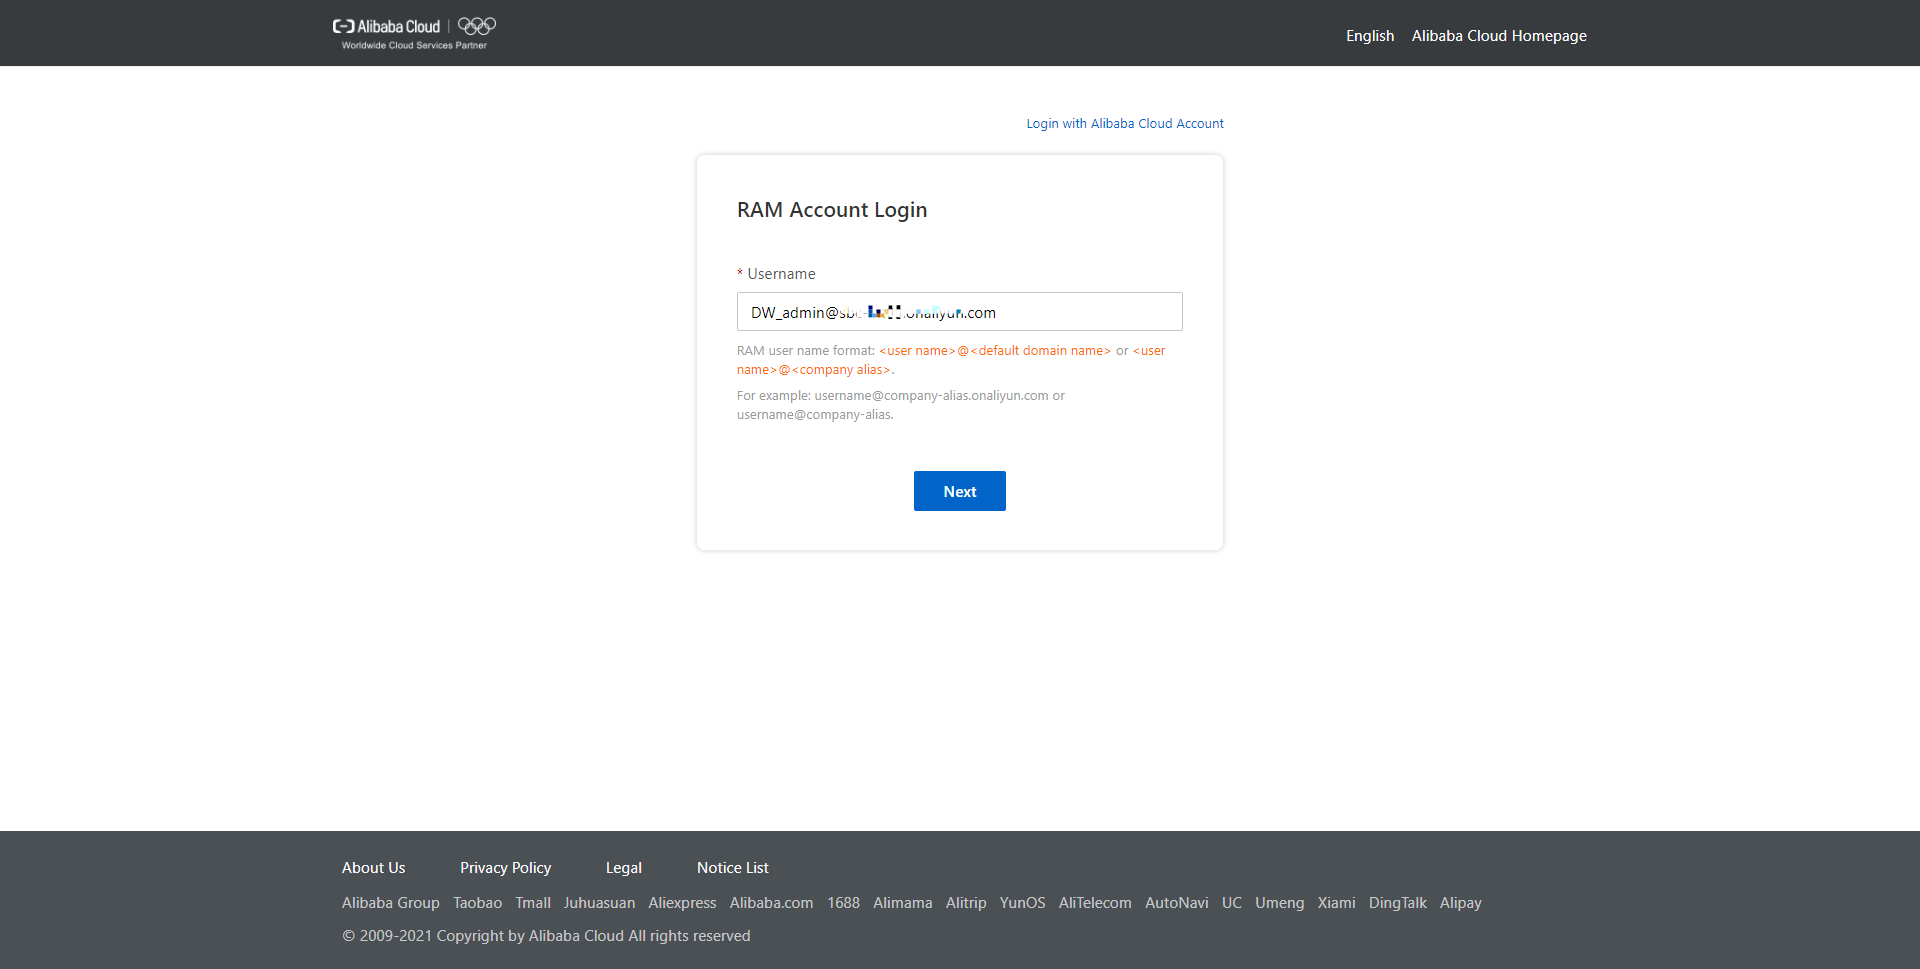The height and width of the screenshot is (969, 1920).
Task: Visit Alimama footer link
Action: click(903, 903)
